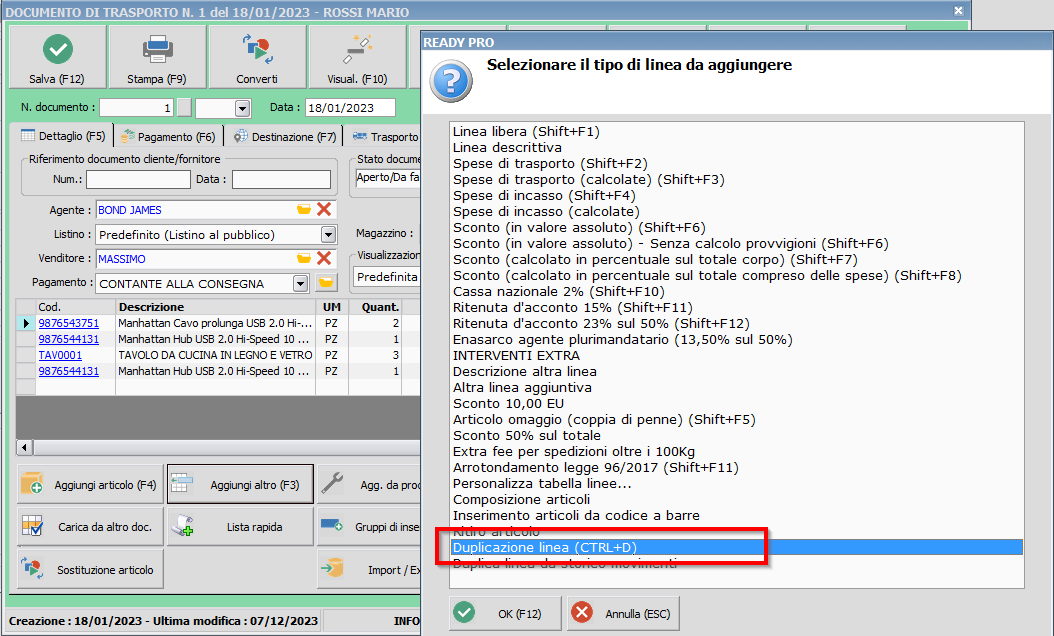Select Sconto 10,00 EU entry

(x=509, y=403)
